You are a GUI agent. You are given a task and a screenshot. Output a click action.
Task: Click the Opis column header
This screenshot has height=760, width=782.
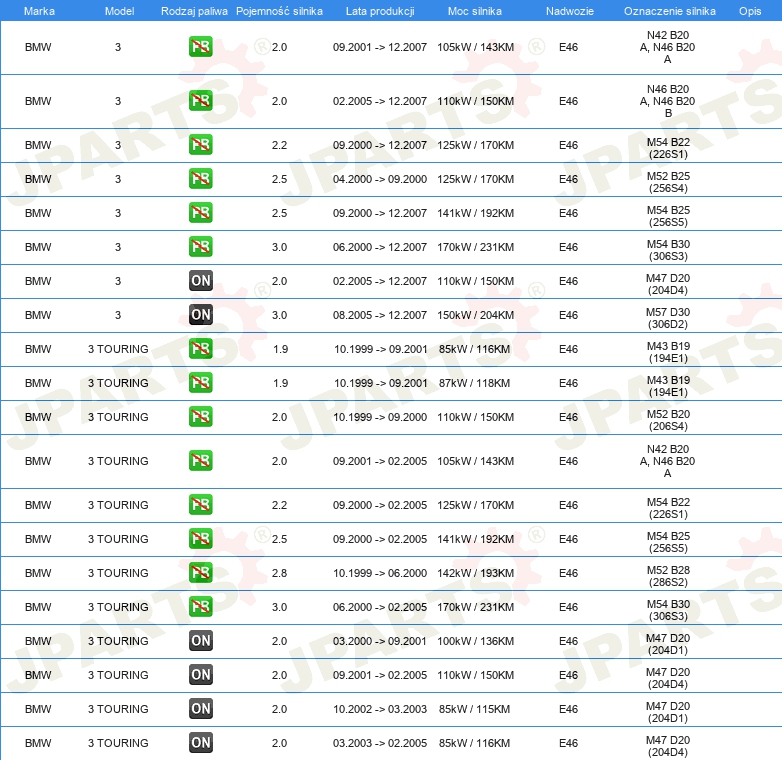coord(750,11)
